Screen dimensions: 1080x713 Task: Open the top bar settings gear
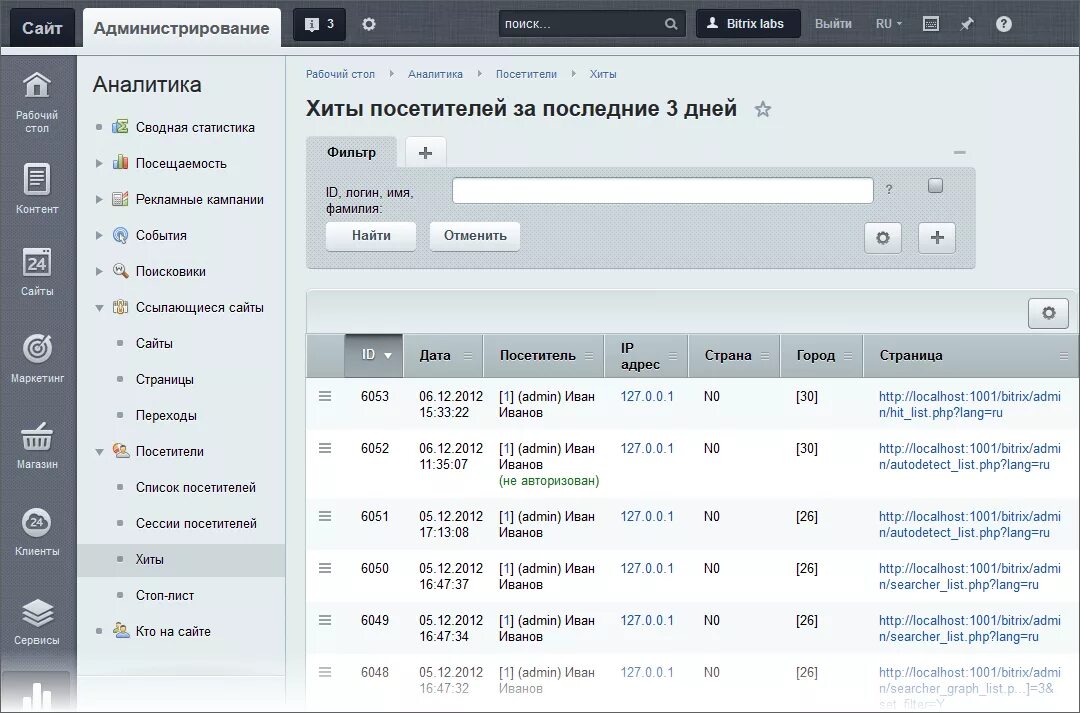(x=369, y=24)
